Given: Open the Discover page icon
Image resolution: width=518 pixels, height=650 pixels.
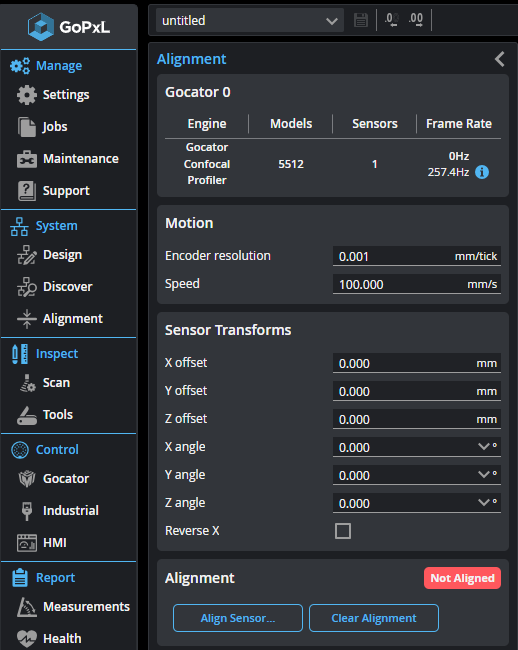Looking at the screenshot, I should 27,287.
